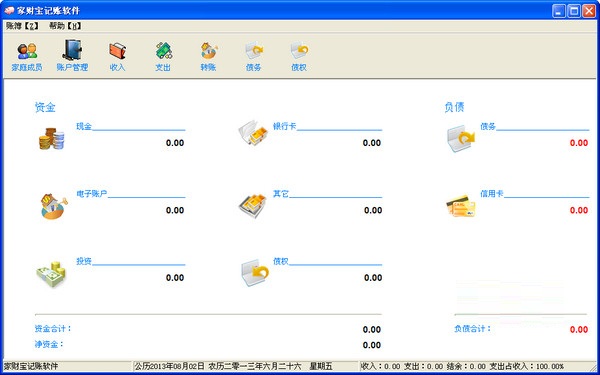Screen dimensions: 600x375
Task: Click the 银行卡 account label link
Action: click(285, 126)
